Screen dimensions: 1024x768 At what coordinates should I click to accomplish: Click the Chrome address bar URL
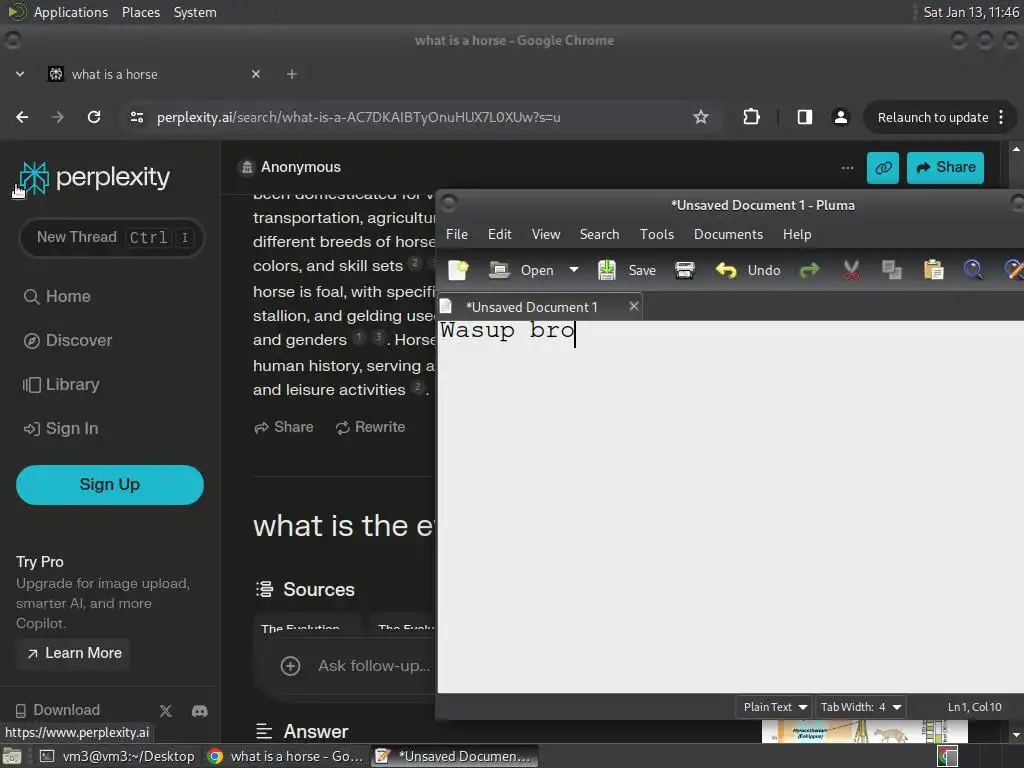[359, 118]
